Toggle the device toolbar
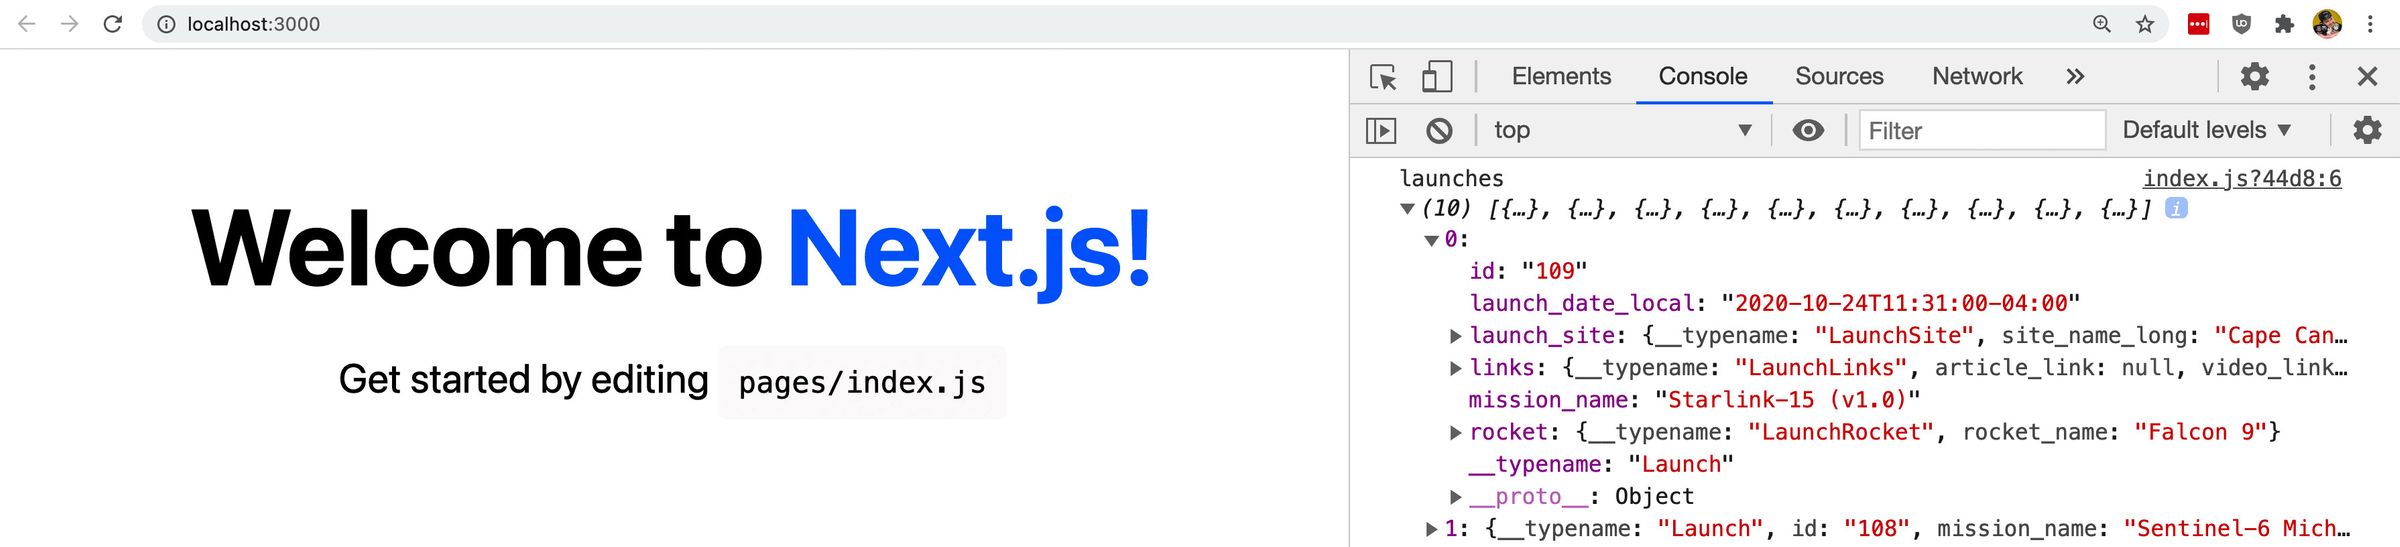Image resolution: width=2400 pixels, height=547 pixels. click(1437, 77)
